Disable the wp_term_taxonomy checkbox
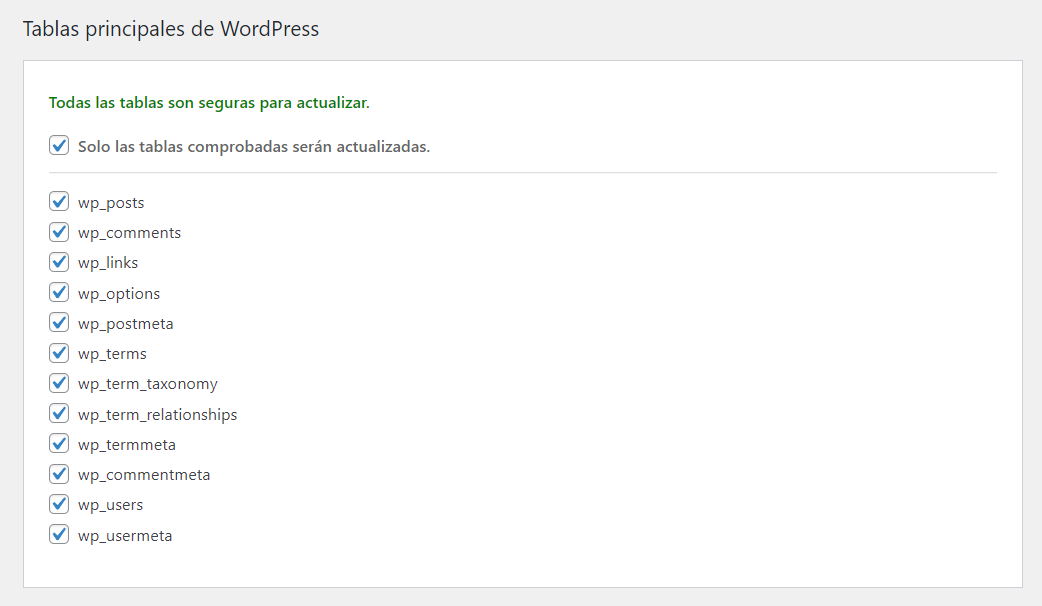The height and width of the screenshot is (606, 1042). (59, 383)
